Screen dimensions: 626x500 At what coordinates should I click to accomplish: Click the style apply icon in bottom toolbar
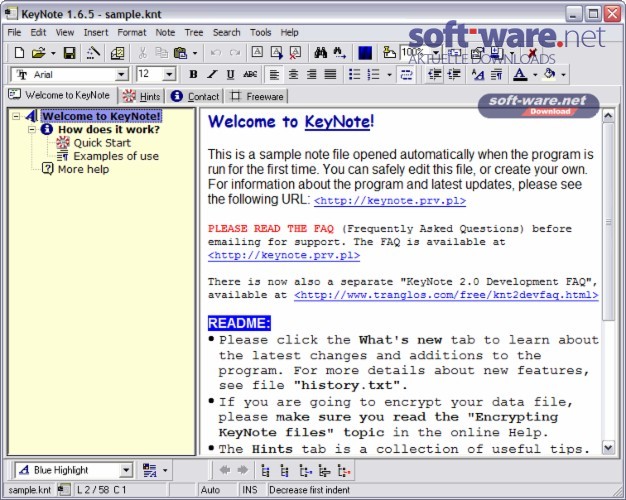(x=150, y=470)
